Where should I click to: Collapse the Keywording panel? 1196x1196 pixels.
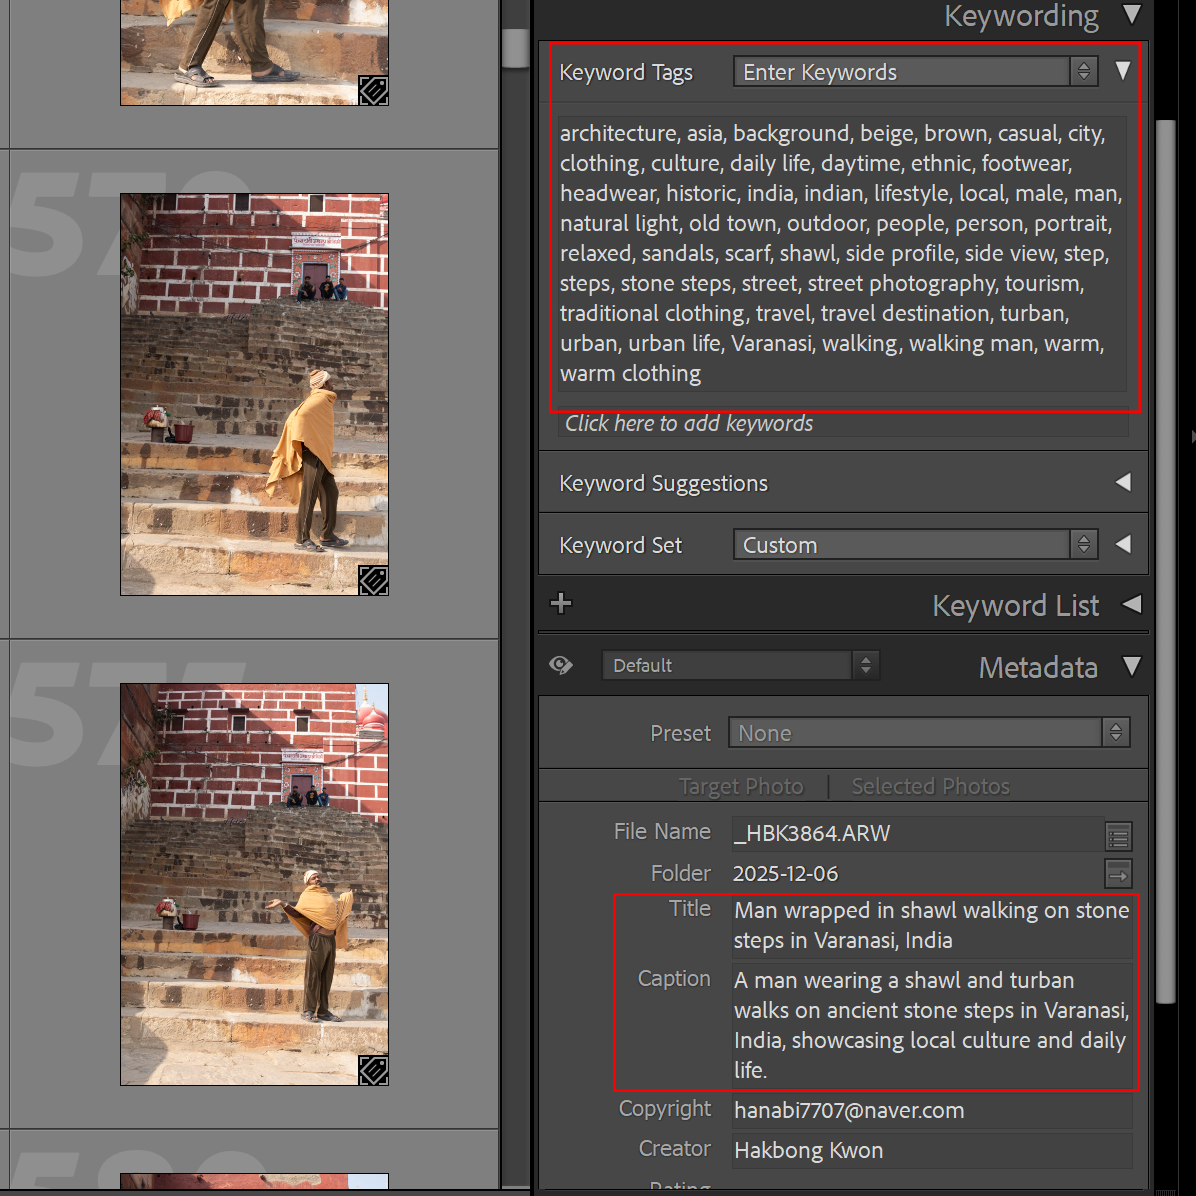coord(1131,15)
